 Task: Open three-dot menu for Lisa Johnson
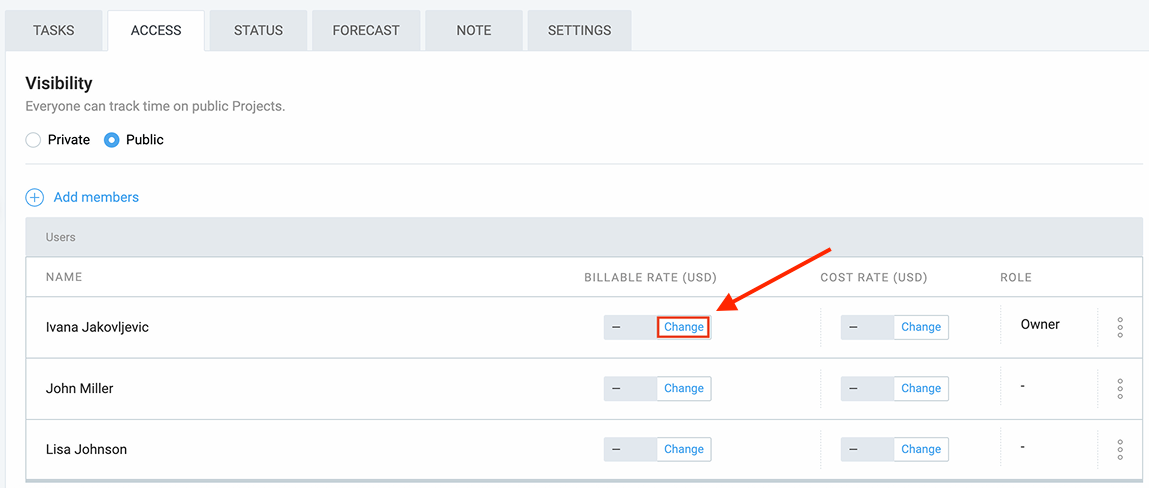pyautogui.click(x=1120, y=449)
